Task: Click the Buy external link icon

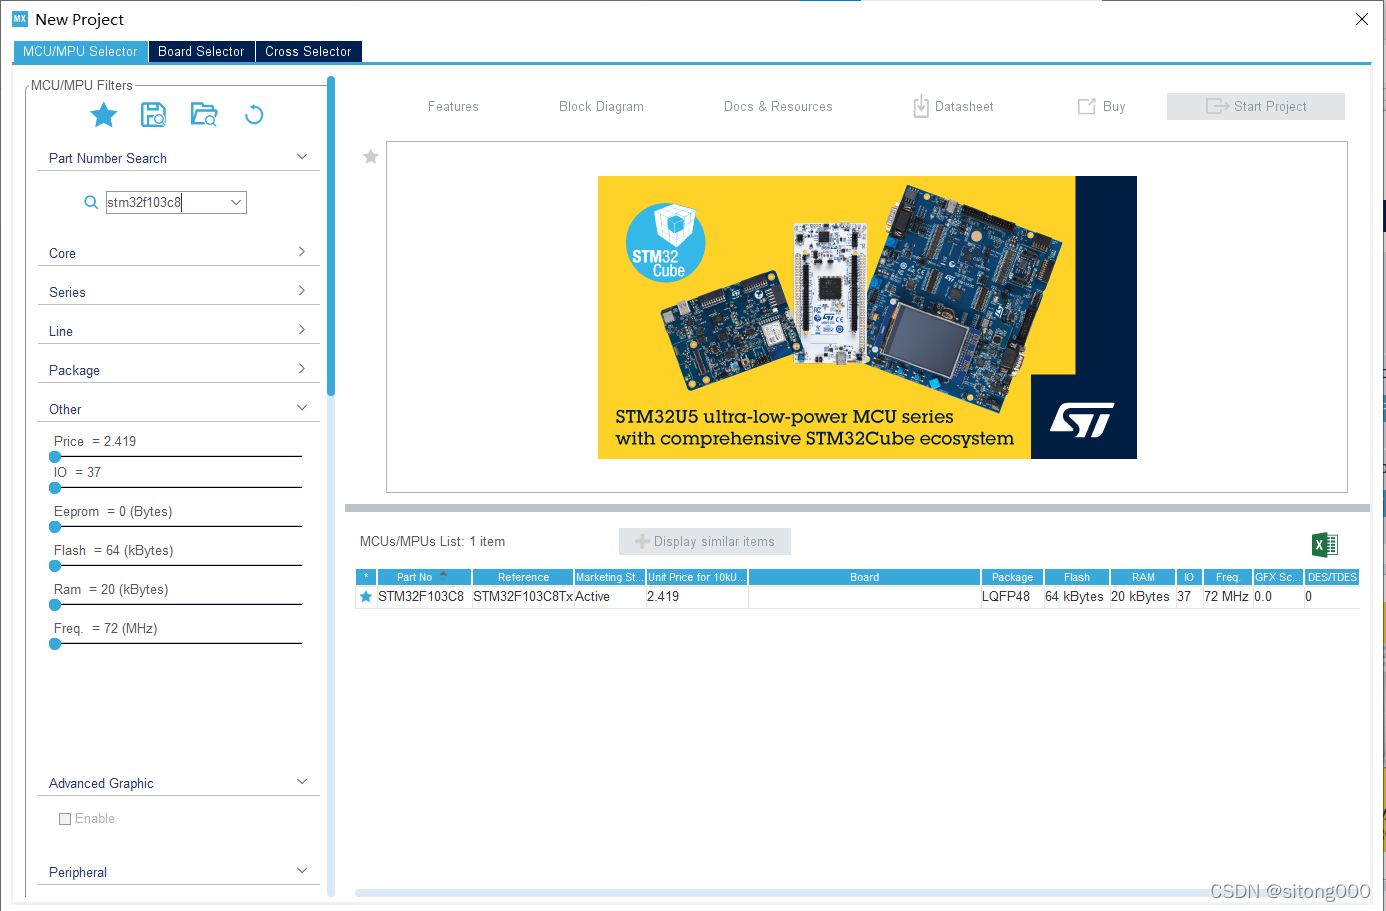Action: click(1087, 107)
